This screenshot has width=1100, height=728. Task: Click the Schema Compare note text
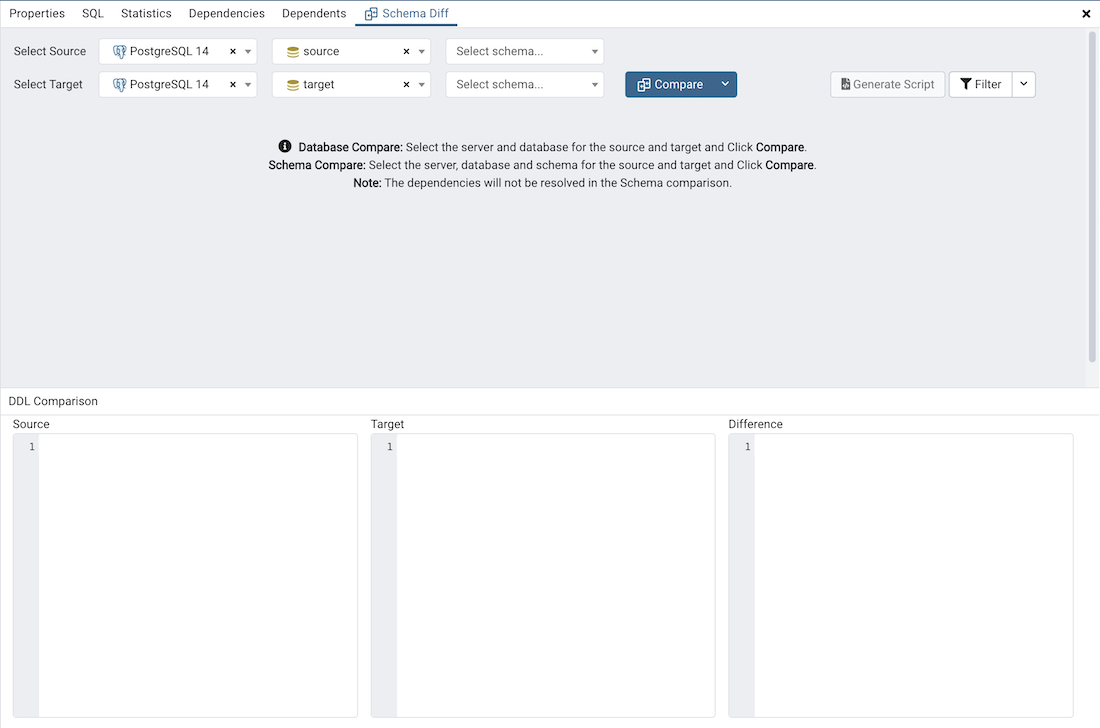point(542,165)
